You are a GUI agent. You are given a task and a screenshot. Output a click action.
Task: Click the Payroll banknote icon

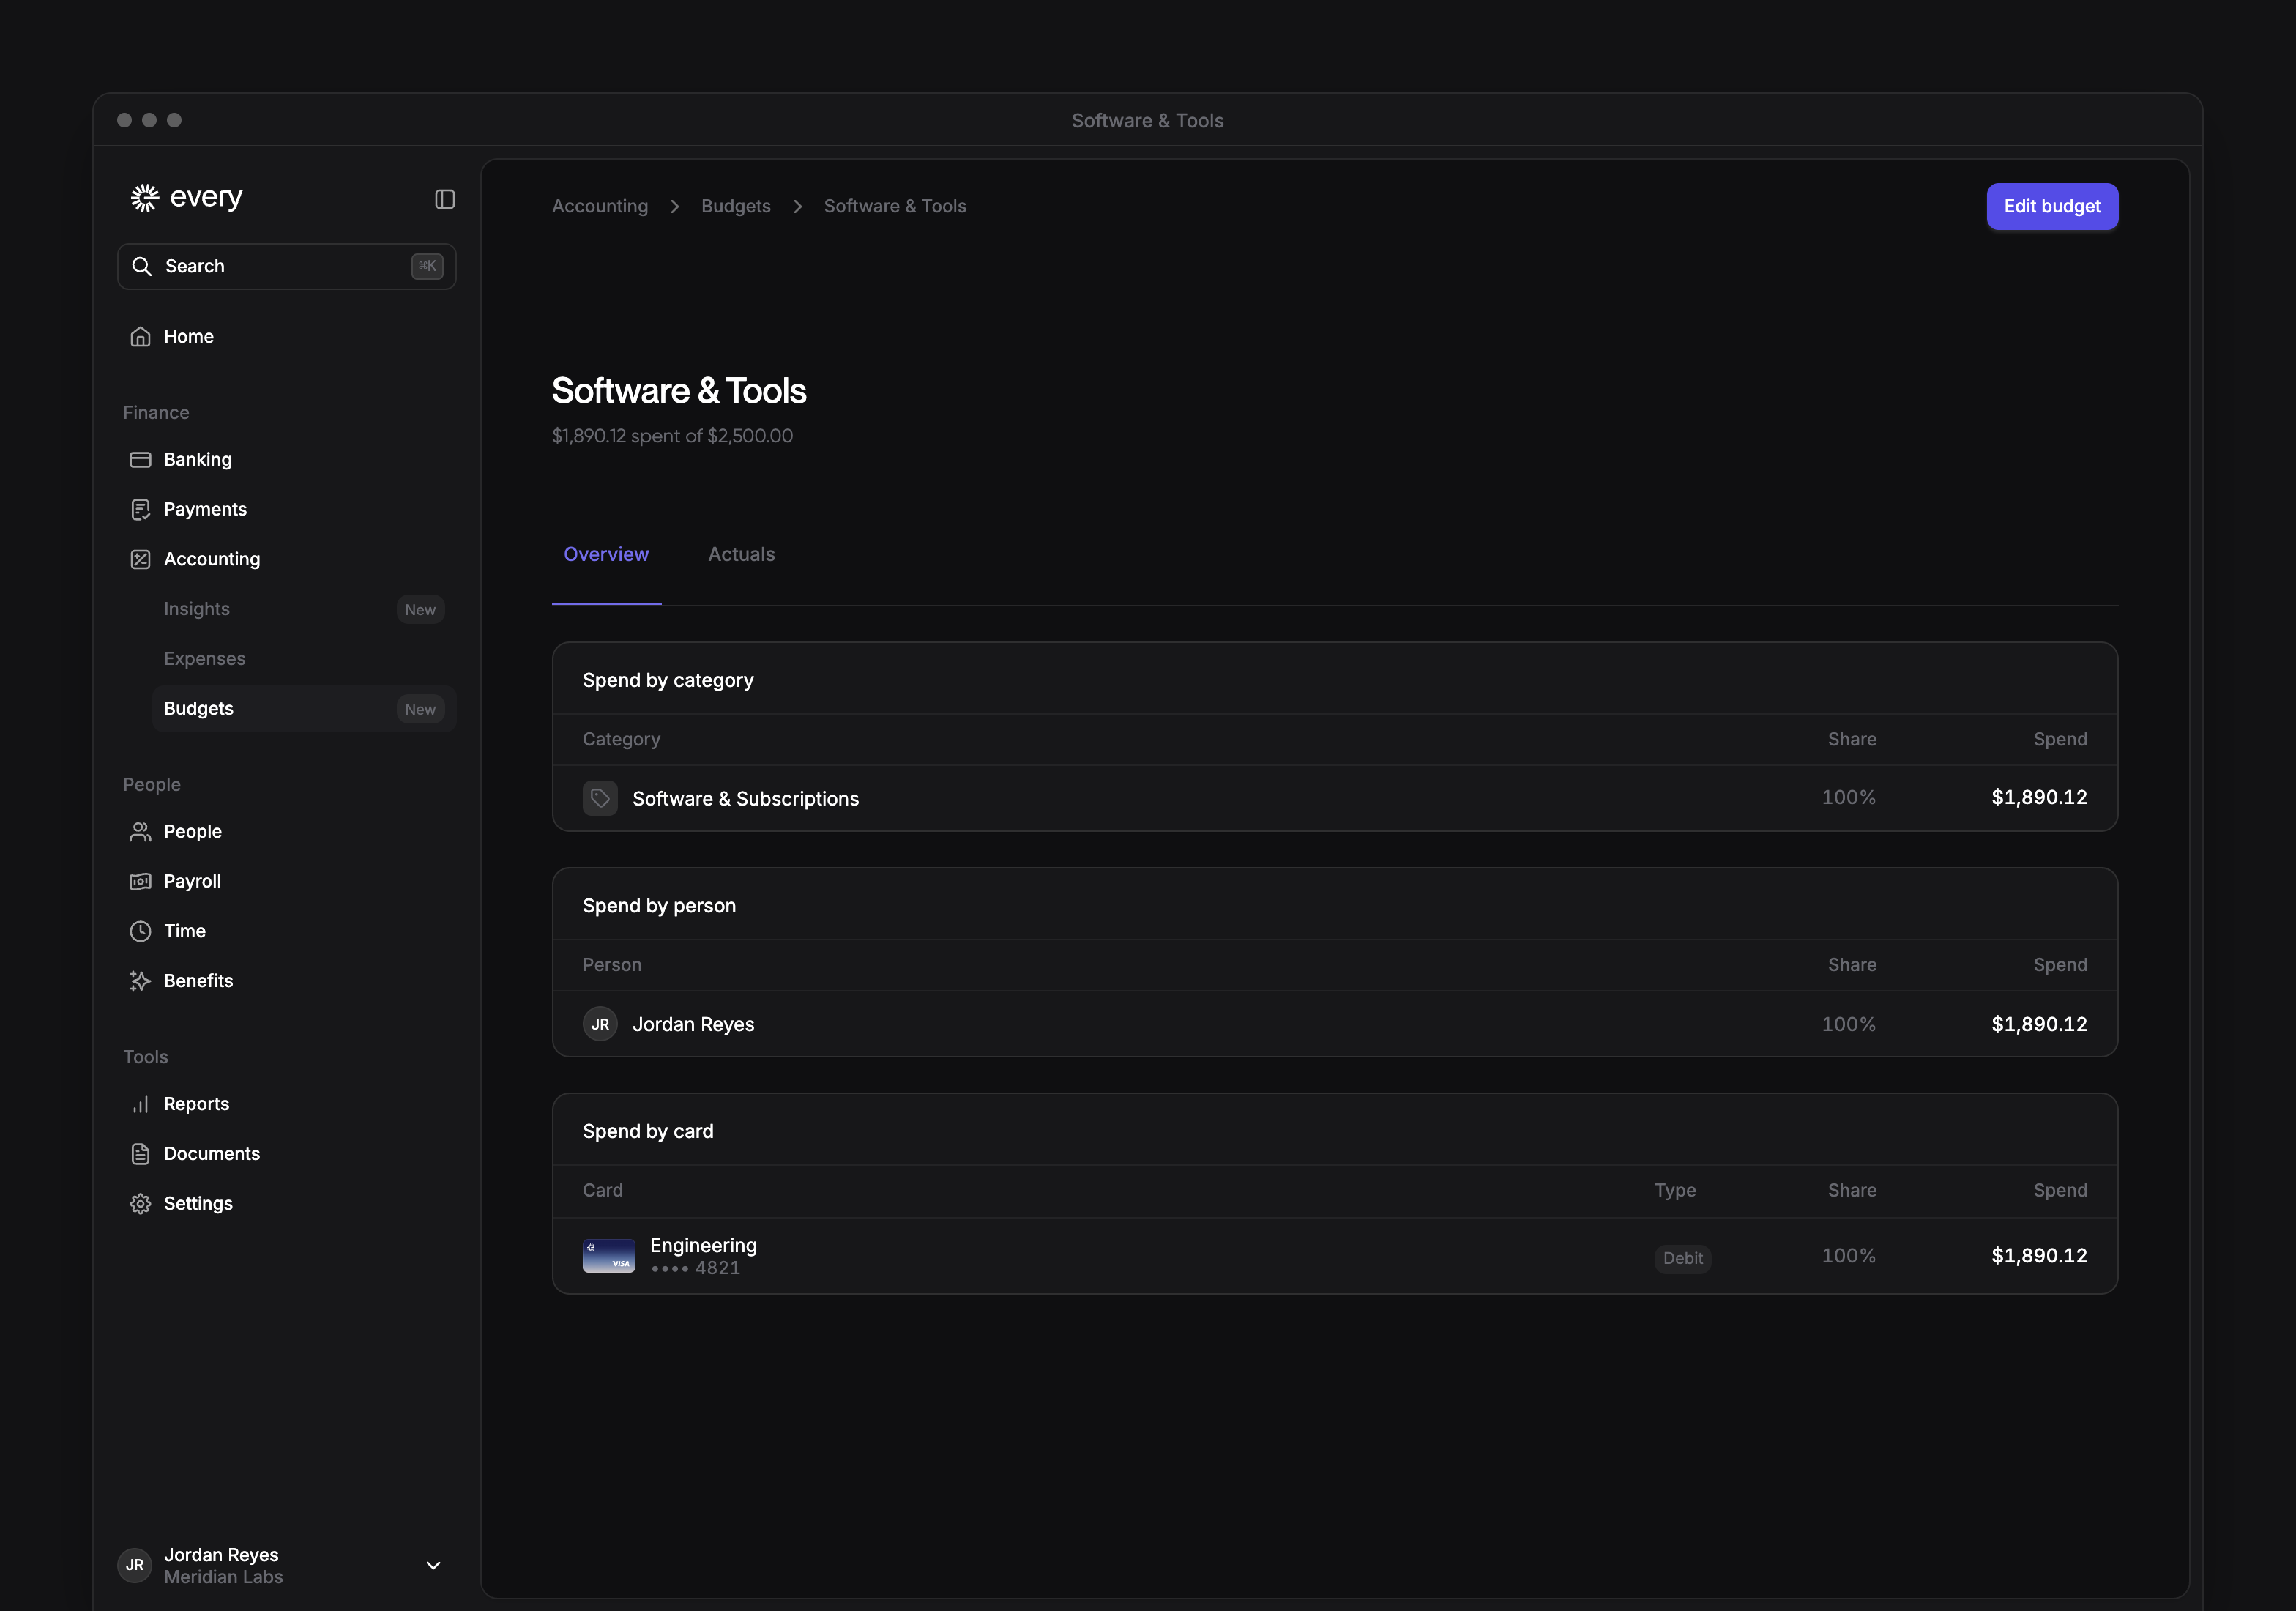(140, 881)
